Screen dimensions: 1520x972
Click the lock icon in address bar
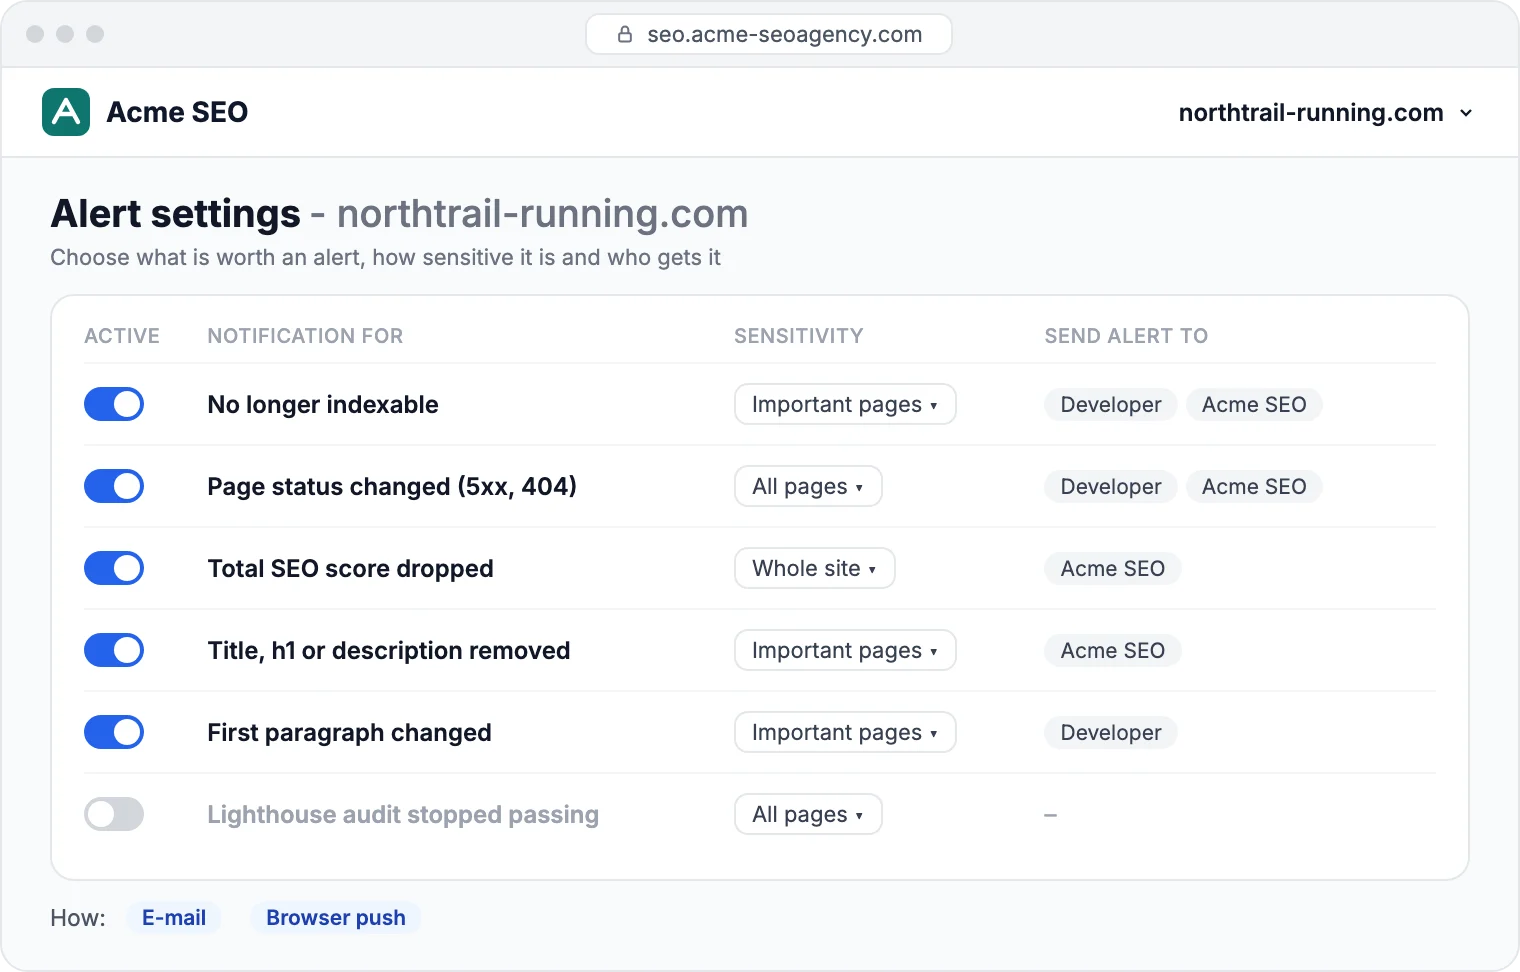click(x=625, y=34)
